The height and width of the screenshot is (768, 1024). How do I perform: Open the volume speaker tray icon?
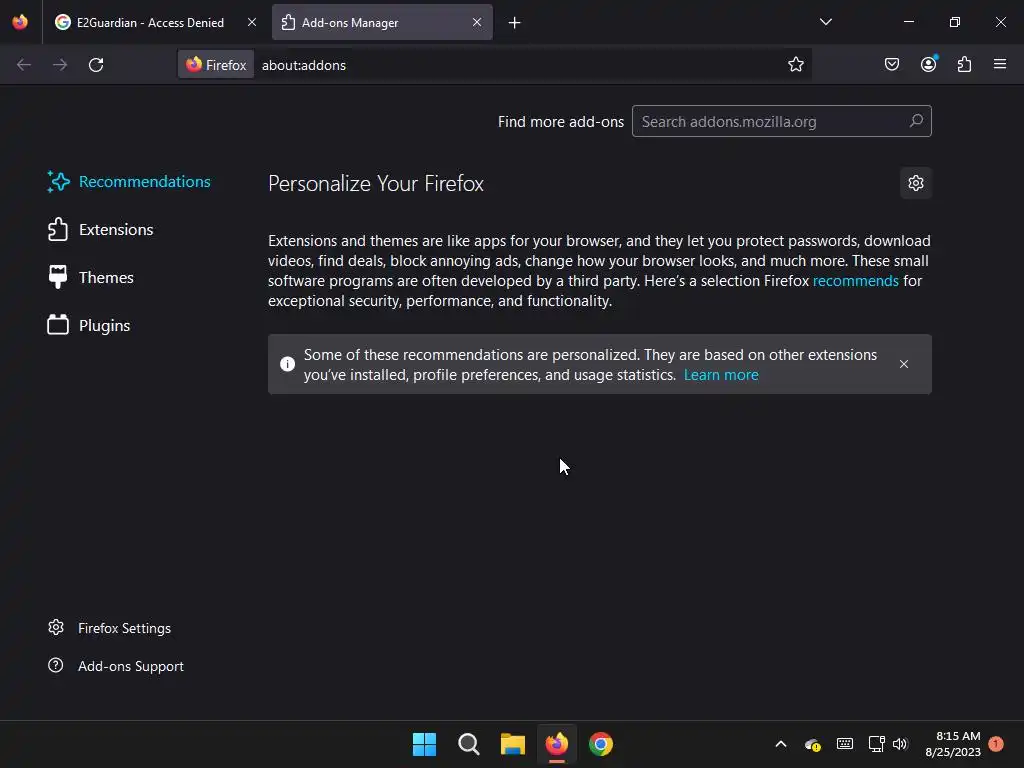click(x=900, y=744)
